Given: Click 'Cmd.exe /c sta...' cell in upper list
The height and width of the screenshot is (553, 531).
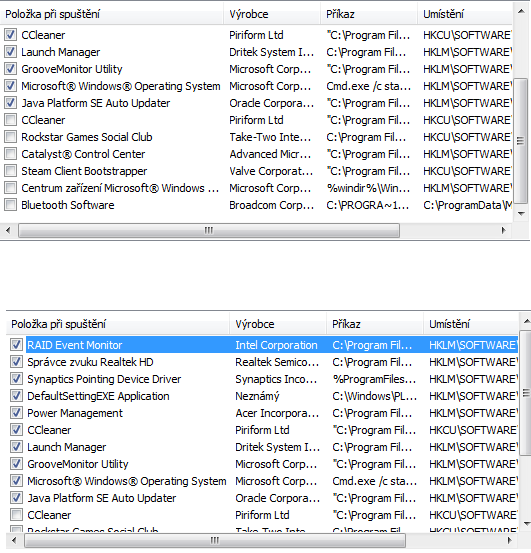Looking at the screenshot, I should pos(368,86).
